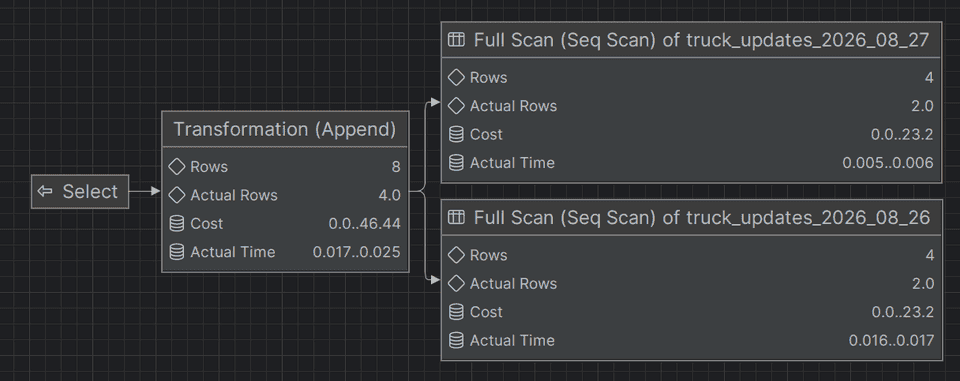The width and height of the screenshot is (960, 381).
Task: Click the Actual Time value 0.005..0.006
Action: point(888,162)
